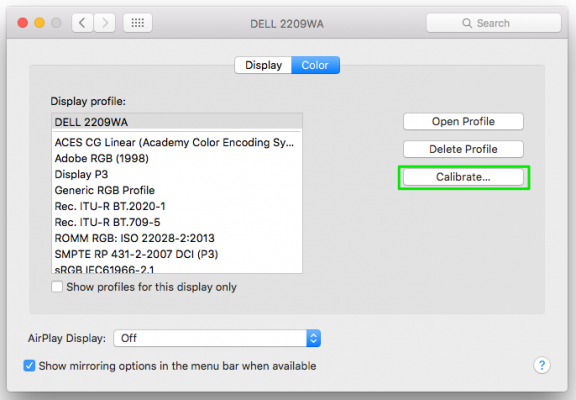Viewport: 576px width, 400px height.
Task: Switch to the Display tab
Action: tap(263, 65)
